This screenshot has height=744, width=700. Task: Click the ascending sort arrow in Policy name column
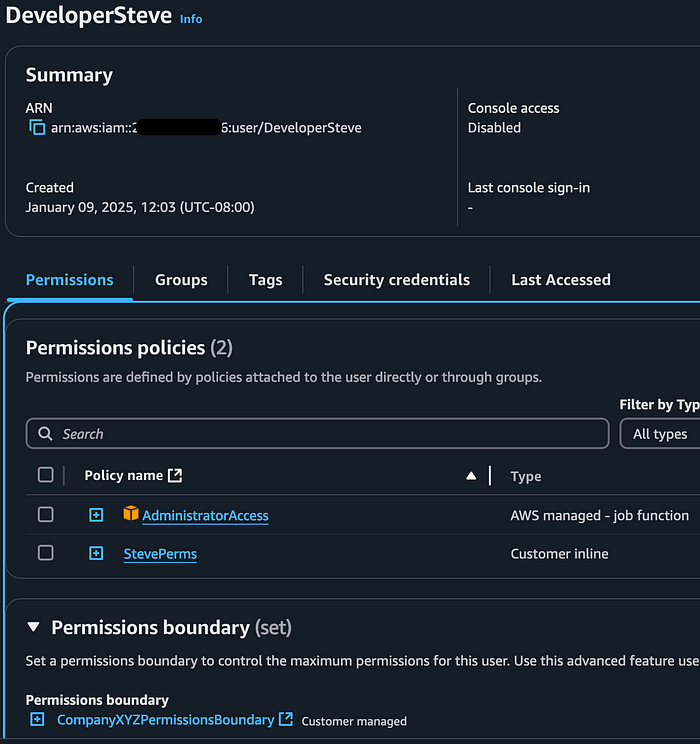coord(471,476)
